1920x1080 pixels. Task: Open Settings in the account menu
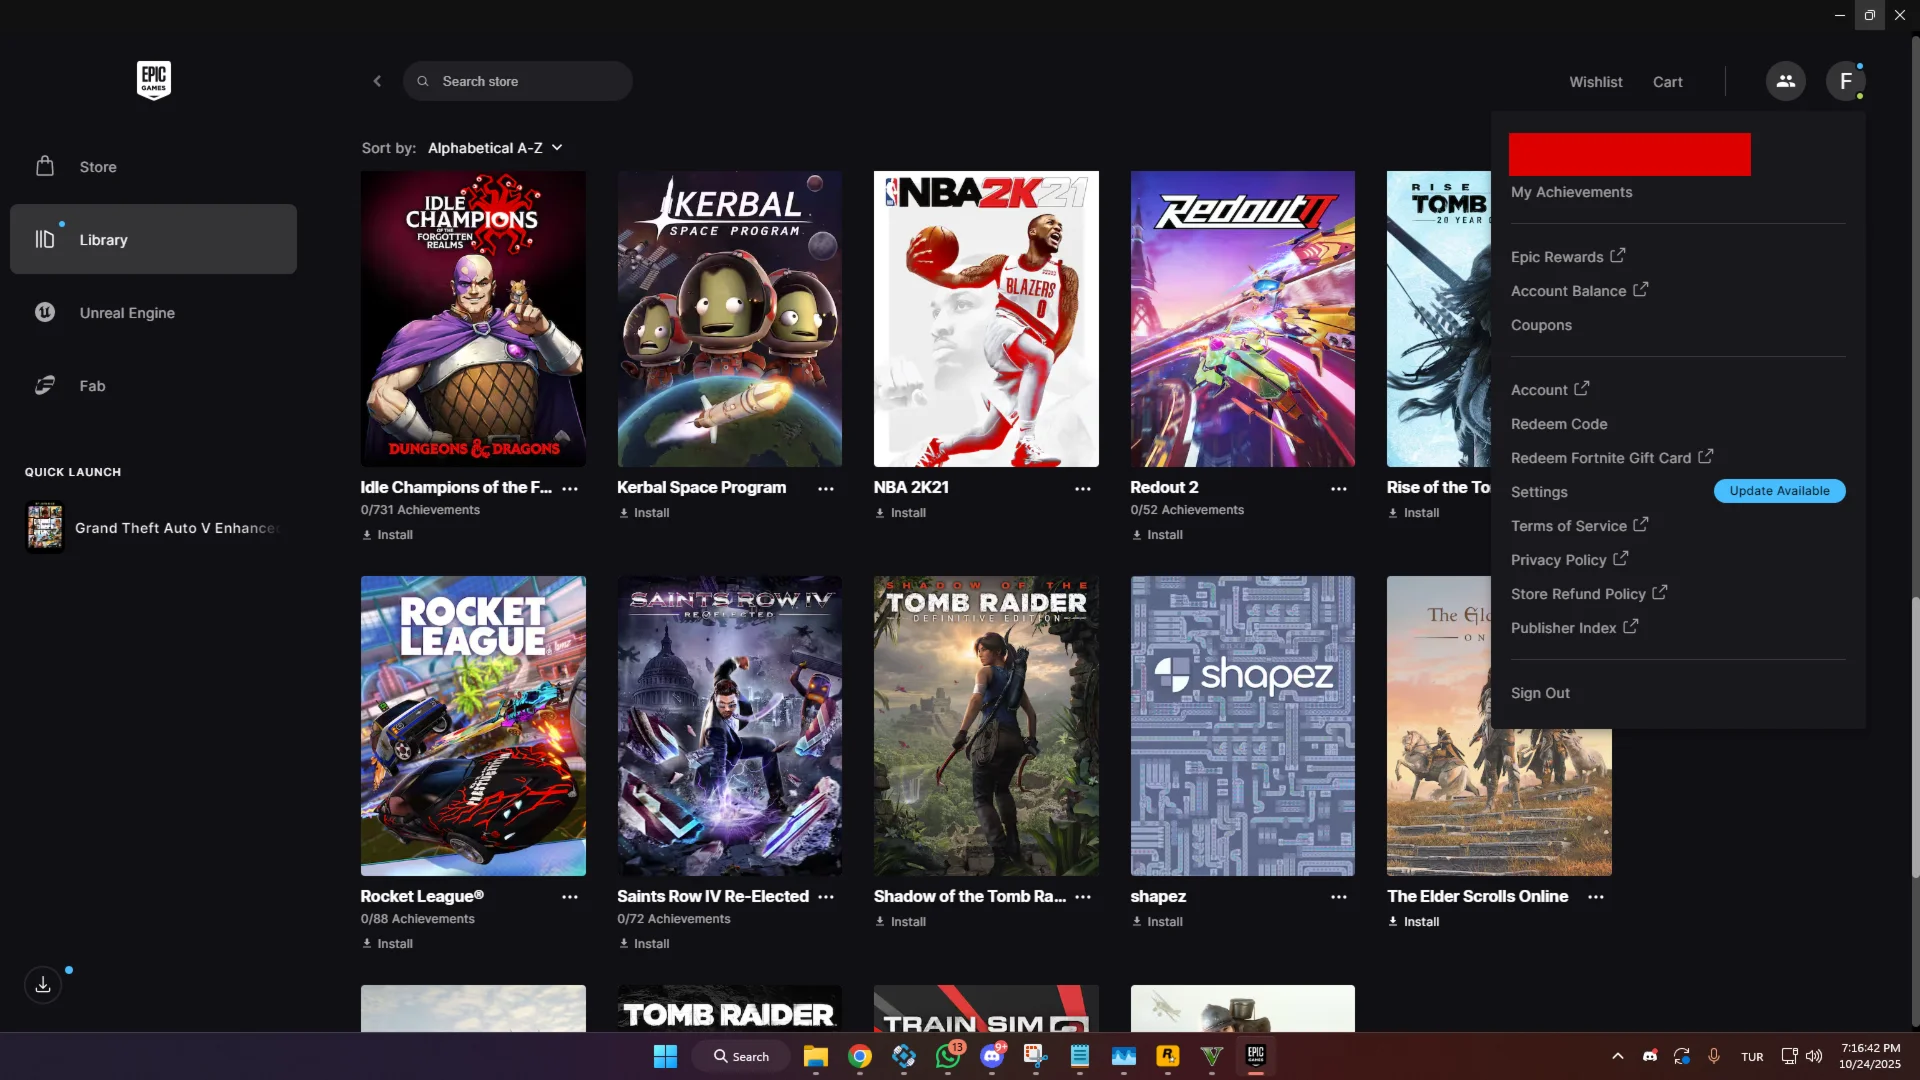point(1539,492)
